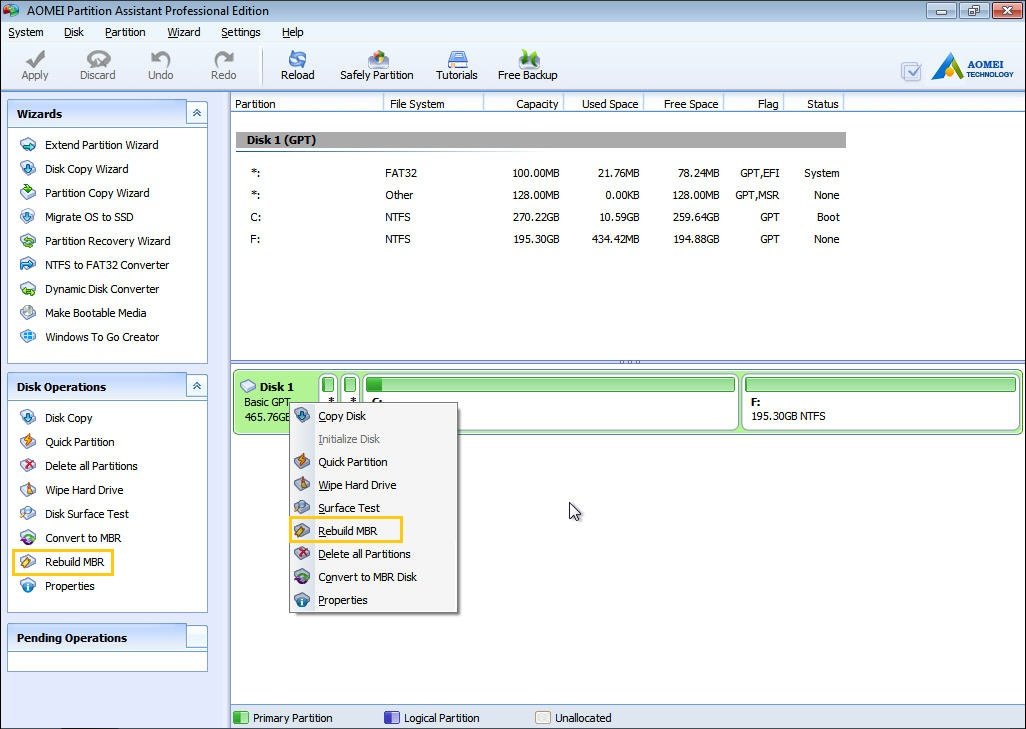
Task: Click Delete all Partitions in sidebar
Action: [x=79, y=466]
